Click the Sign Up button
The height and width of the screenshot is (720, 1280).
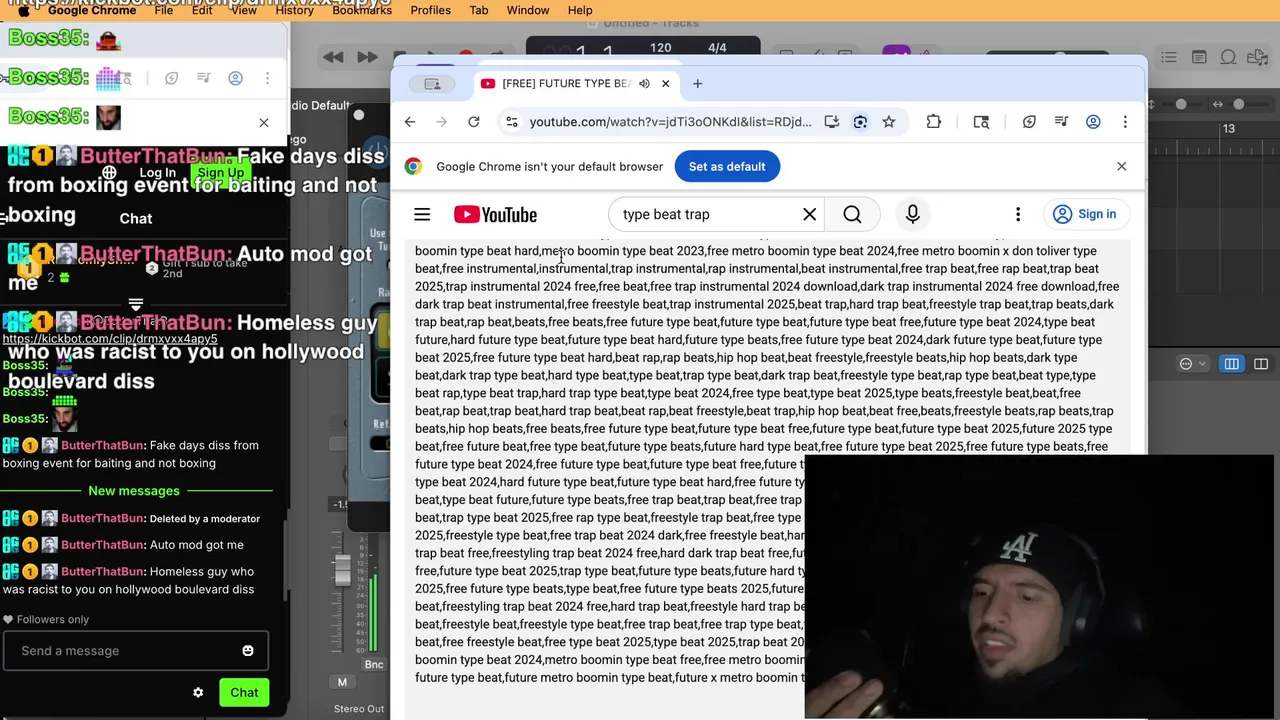pos(220,173)
